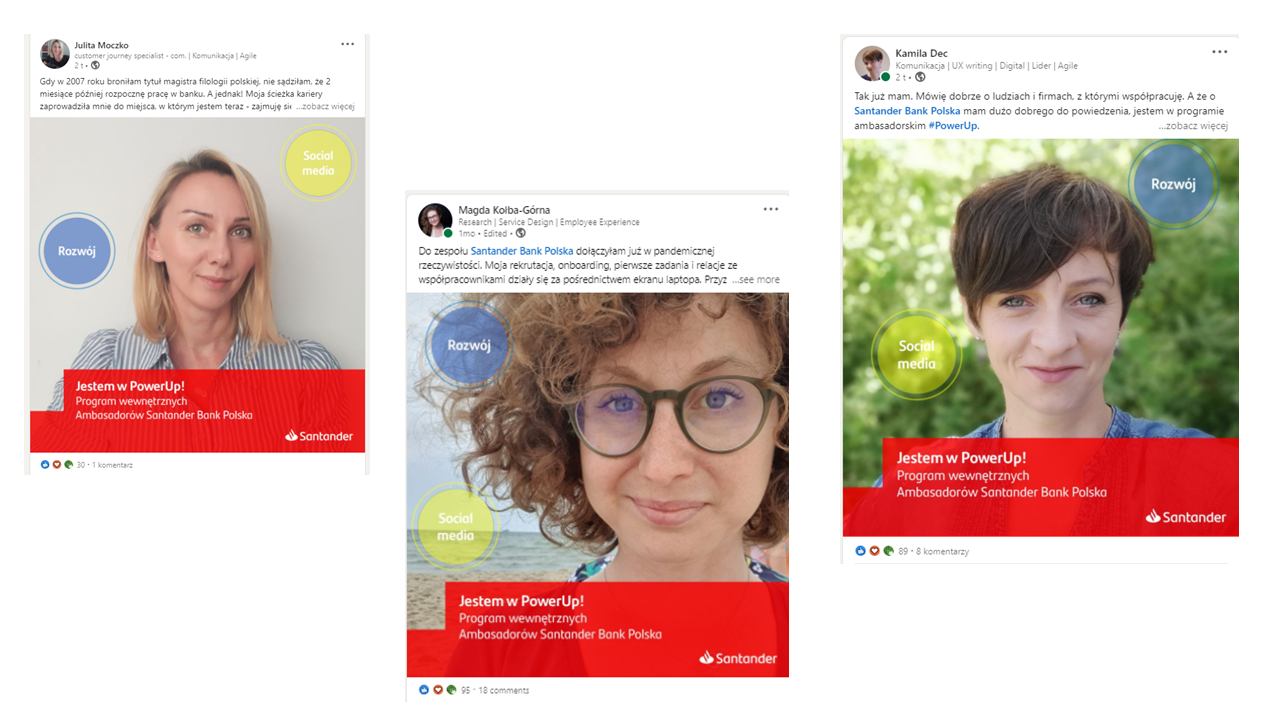Open '18 comments' on Magda's post
Image resolution: width=1280 pixels, height=720 pixels.
(x=504, y=690)
